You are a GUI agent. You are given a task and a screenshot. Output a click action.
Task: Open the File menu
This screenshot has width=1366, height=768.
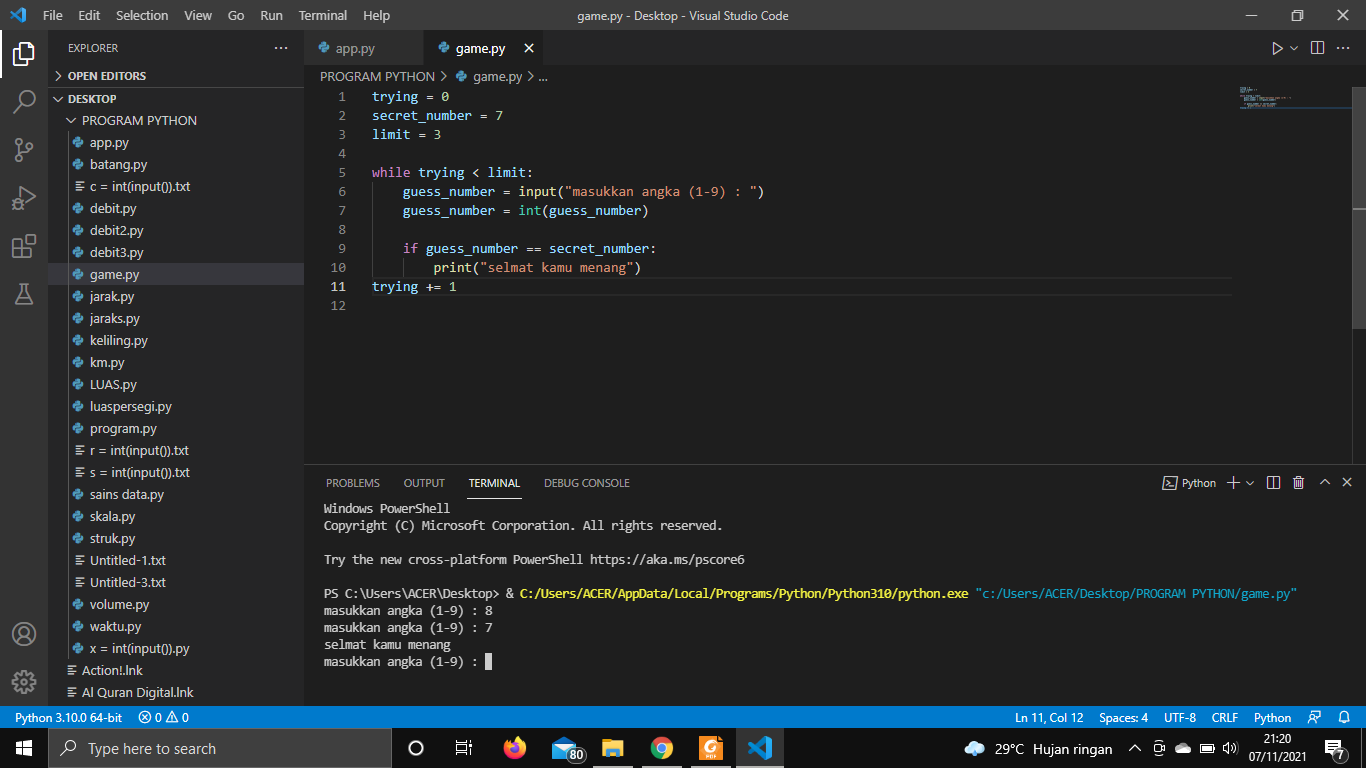click(53, 16)
